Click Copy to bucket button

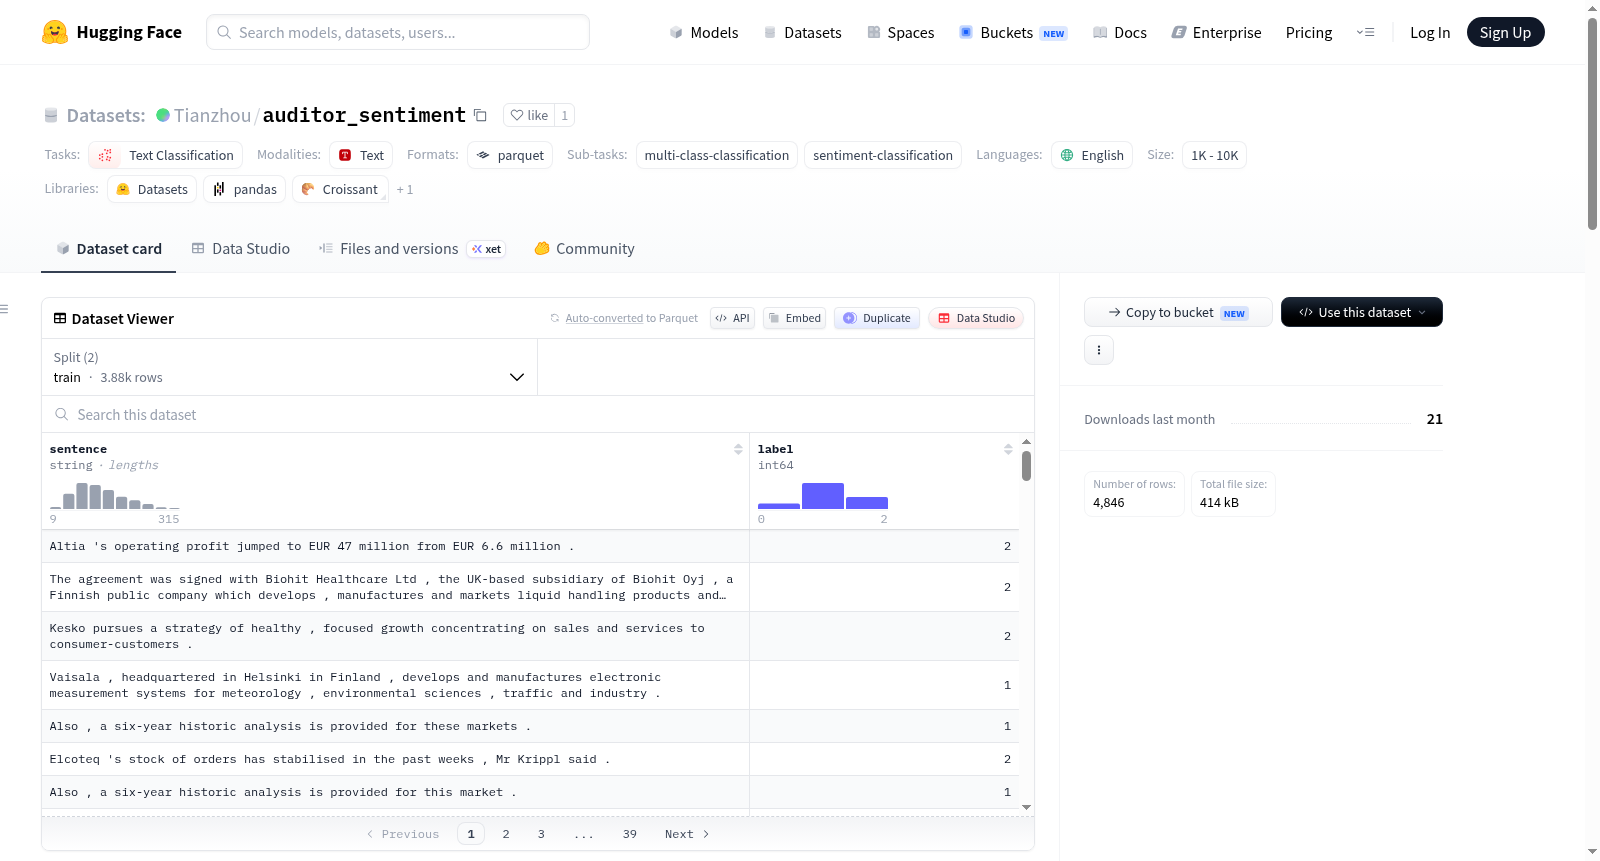[1178, 312]
